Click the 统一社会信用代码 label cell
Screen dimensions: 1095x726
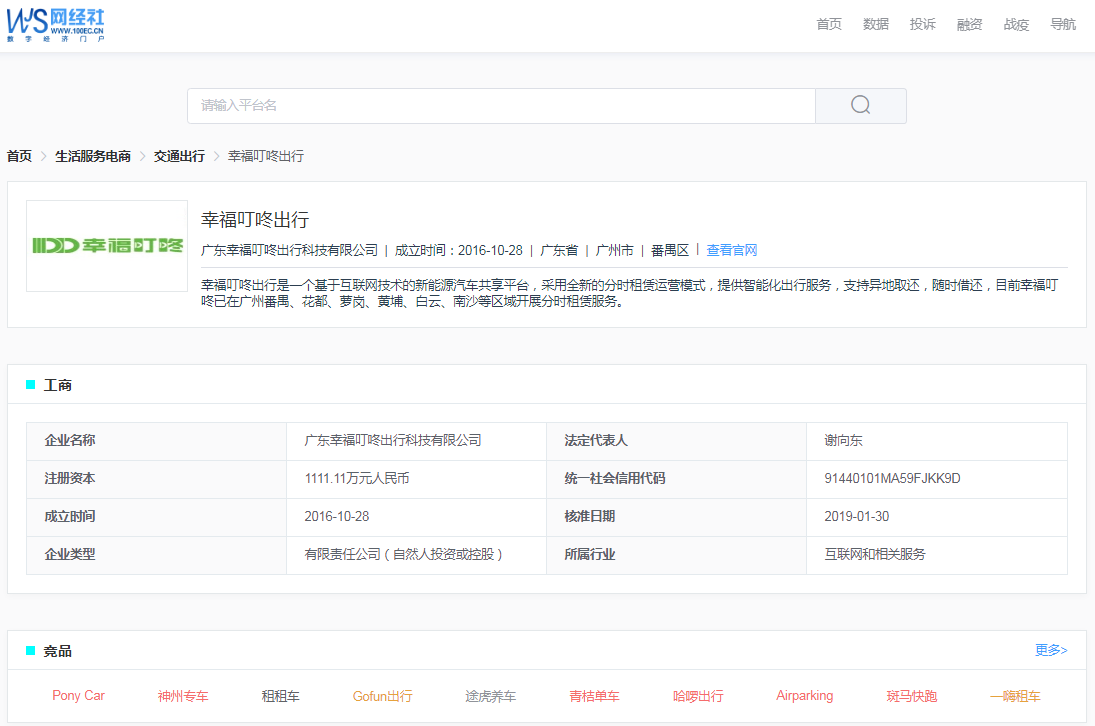coord(676,479)
